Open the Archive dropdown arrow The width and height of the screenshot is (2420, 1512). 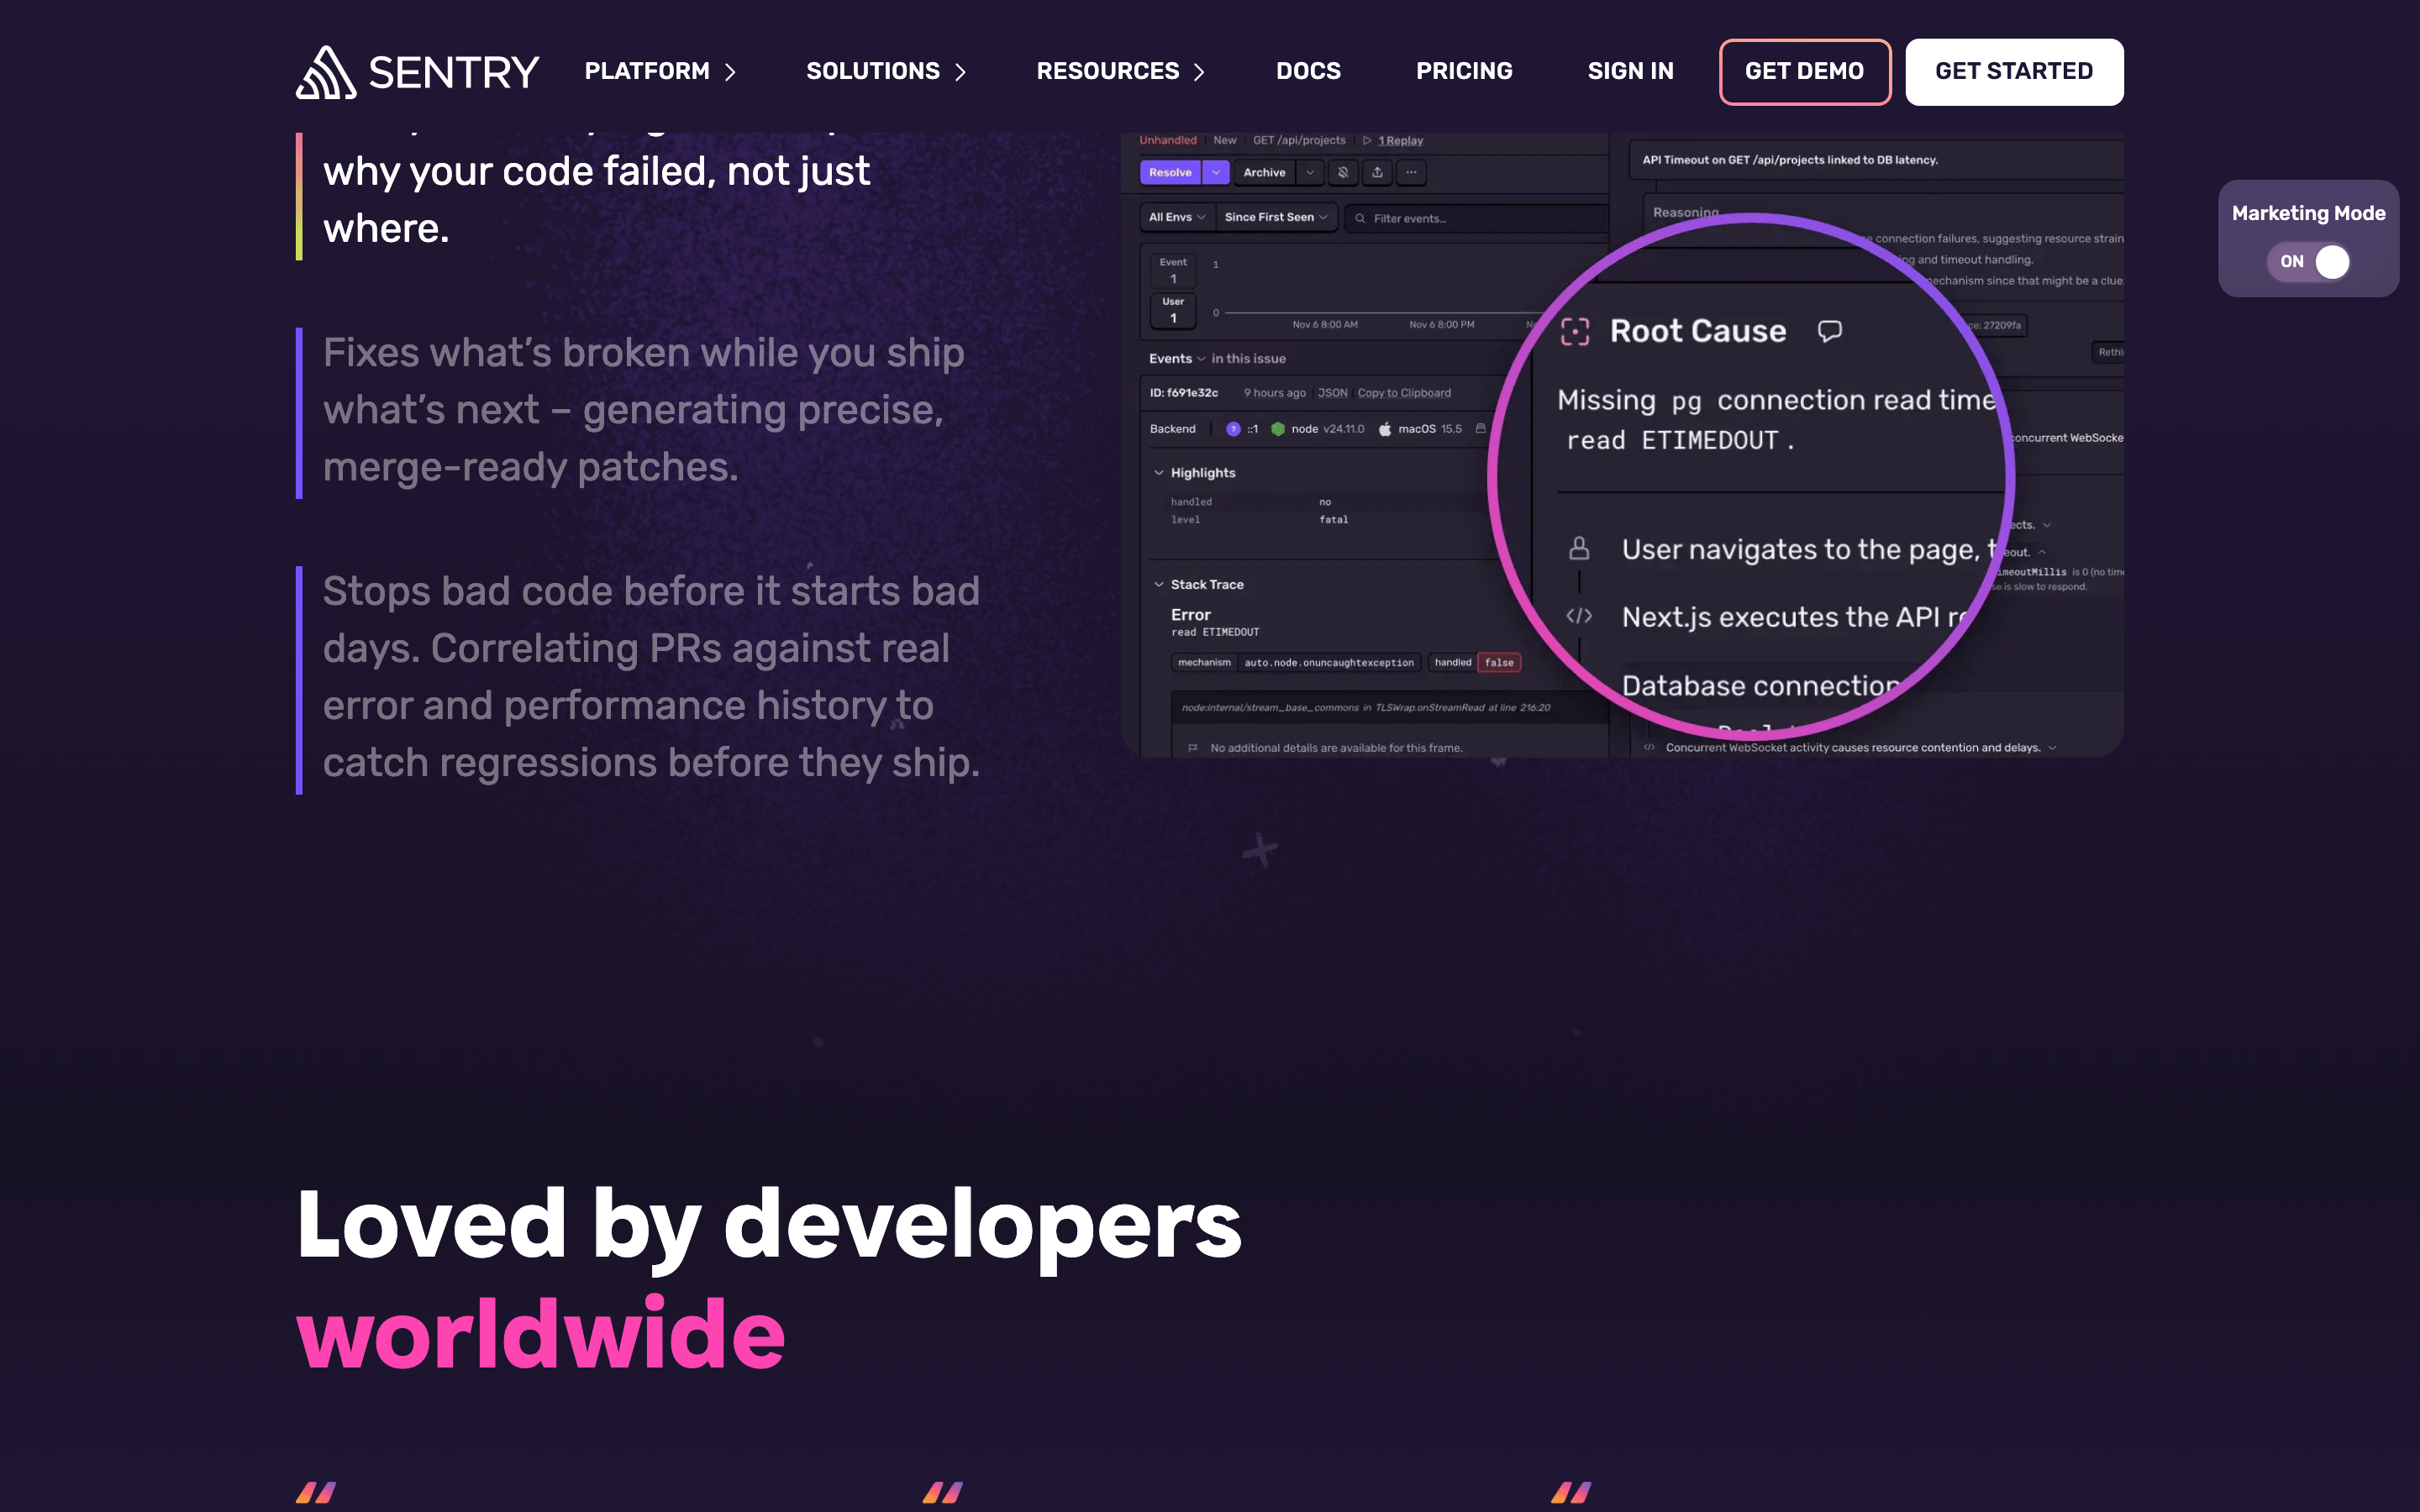coord(1310,172)
